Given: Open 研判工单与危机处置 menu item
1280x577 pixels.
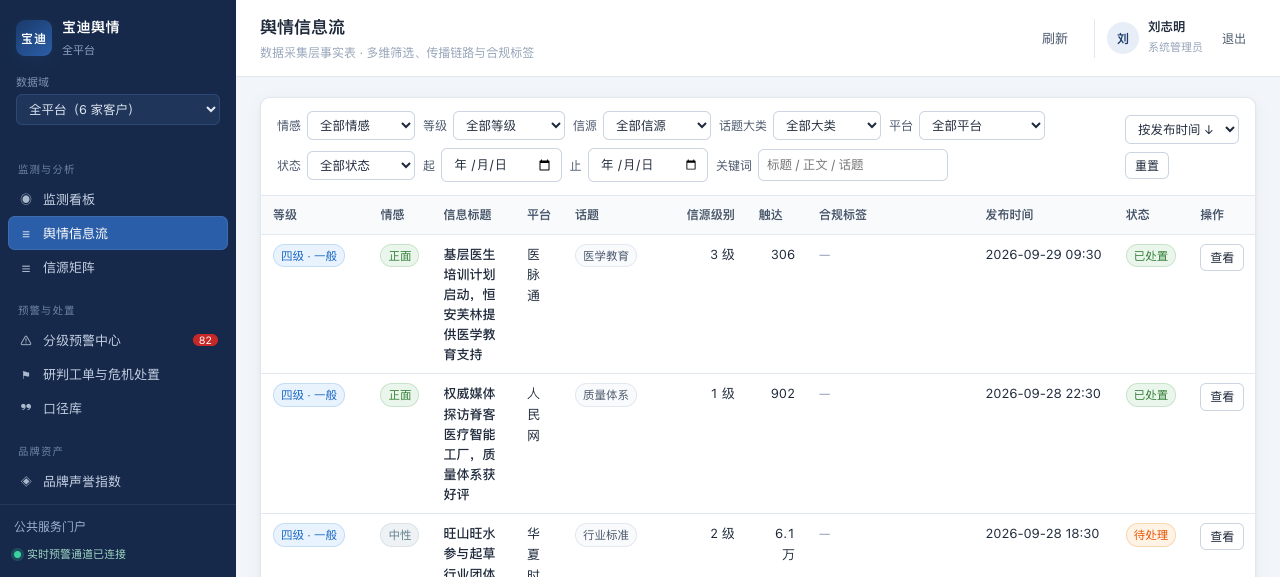Looking at the screenshot, I should [x=118, y=374].
